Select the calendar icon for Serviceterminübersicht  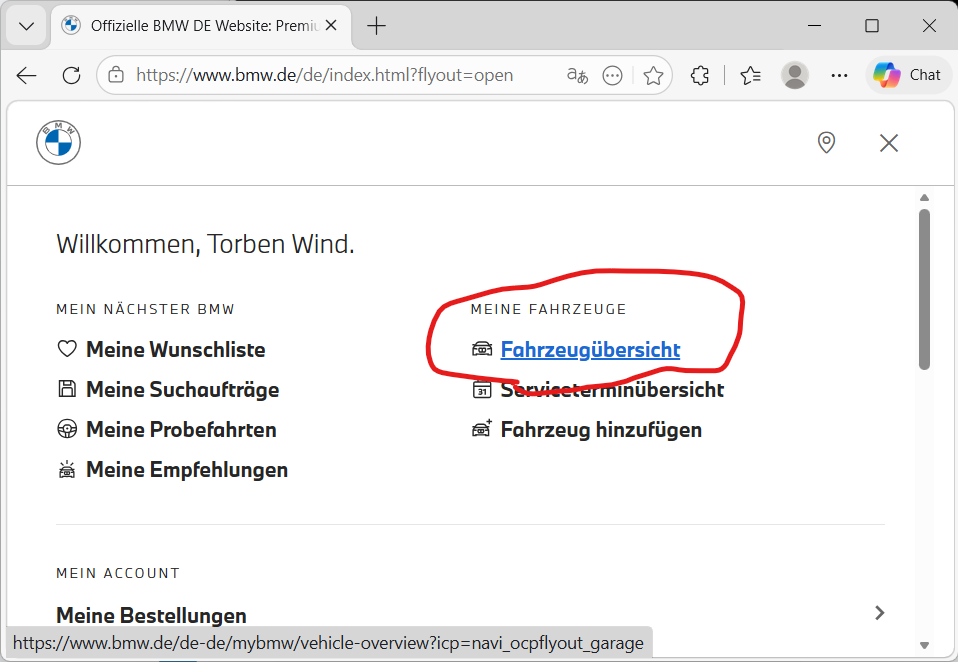[482, 389]
